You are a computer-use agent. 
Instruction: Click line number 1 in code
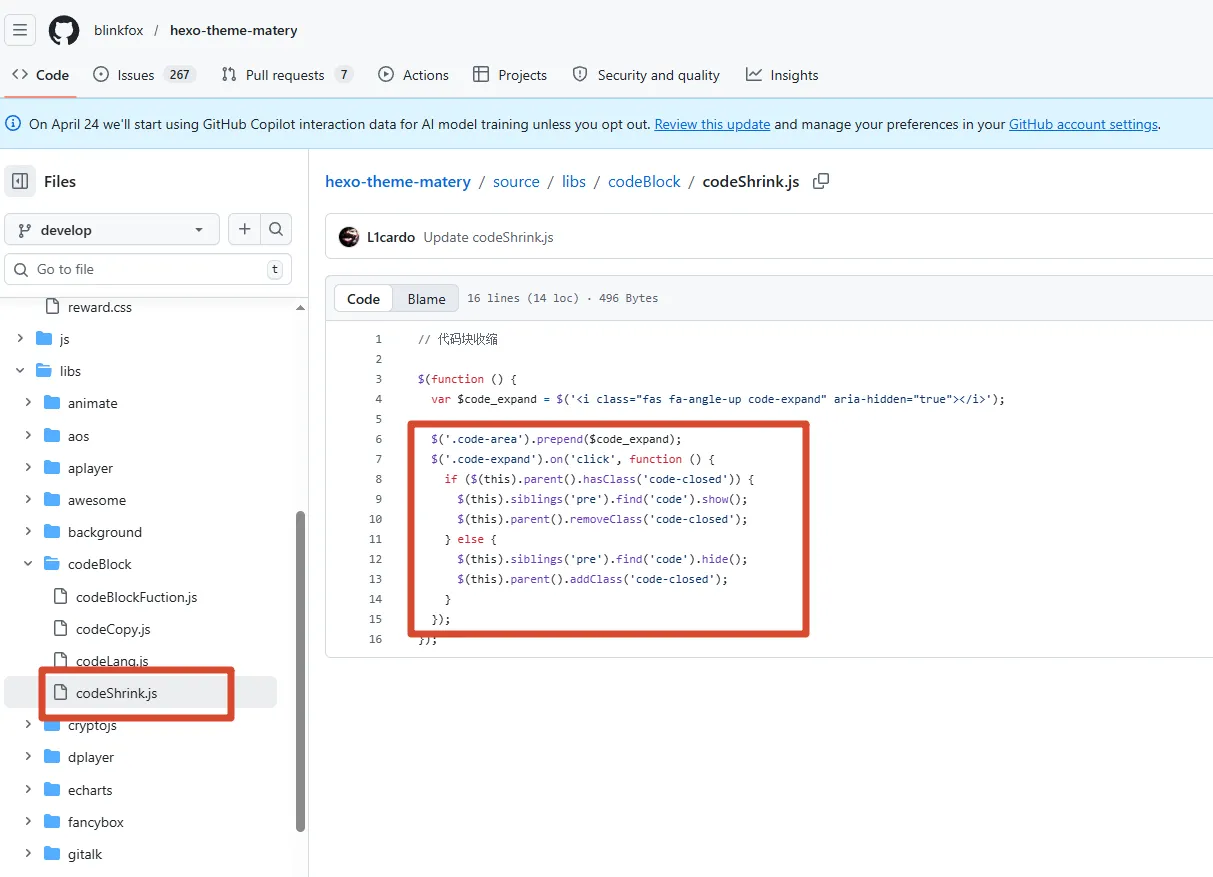tap(378, 339)
